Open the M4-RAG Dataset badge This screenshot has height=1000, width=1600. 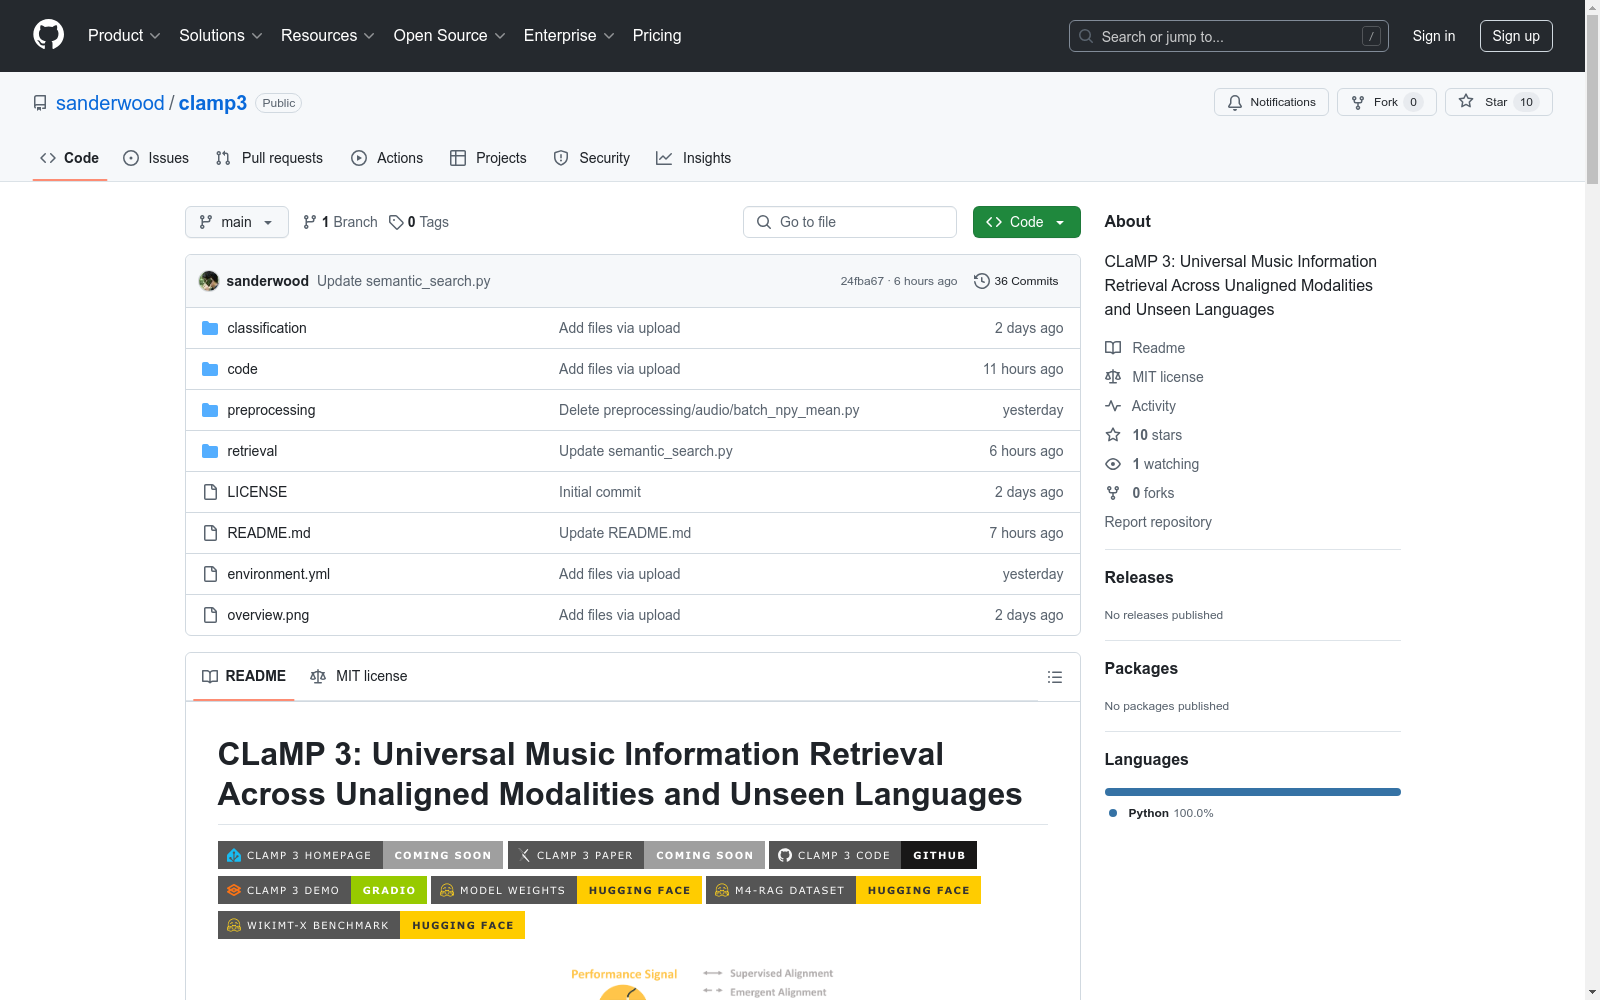(x=843, y=890)
